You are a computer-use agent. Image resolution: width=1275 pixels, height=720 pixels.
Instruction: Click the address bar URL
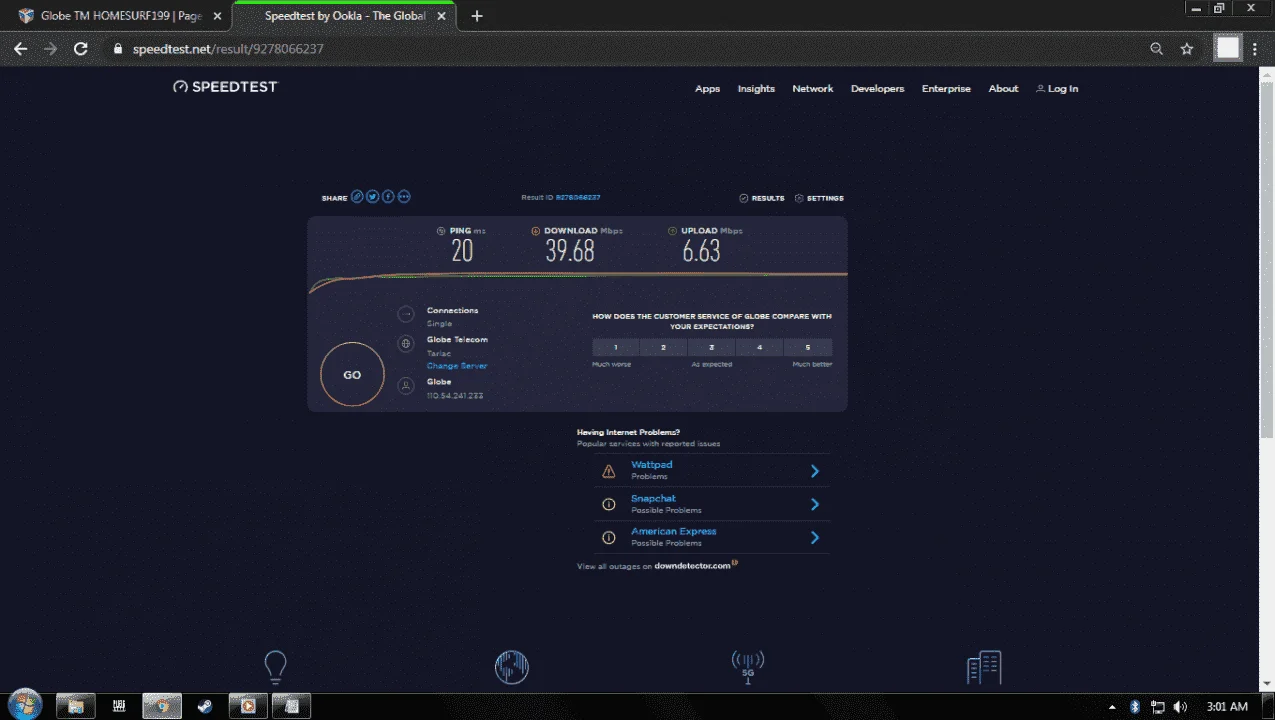coord(228,48)
